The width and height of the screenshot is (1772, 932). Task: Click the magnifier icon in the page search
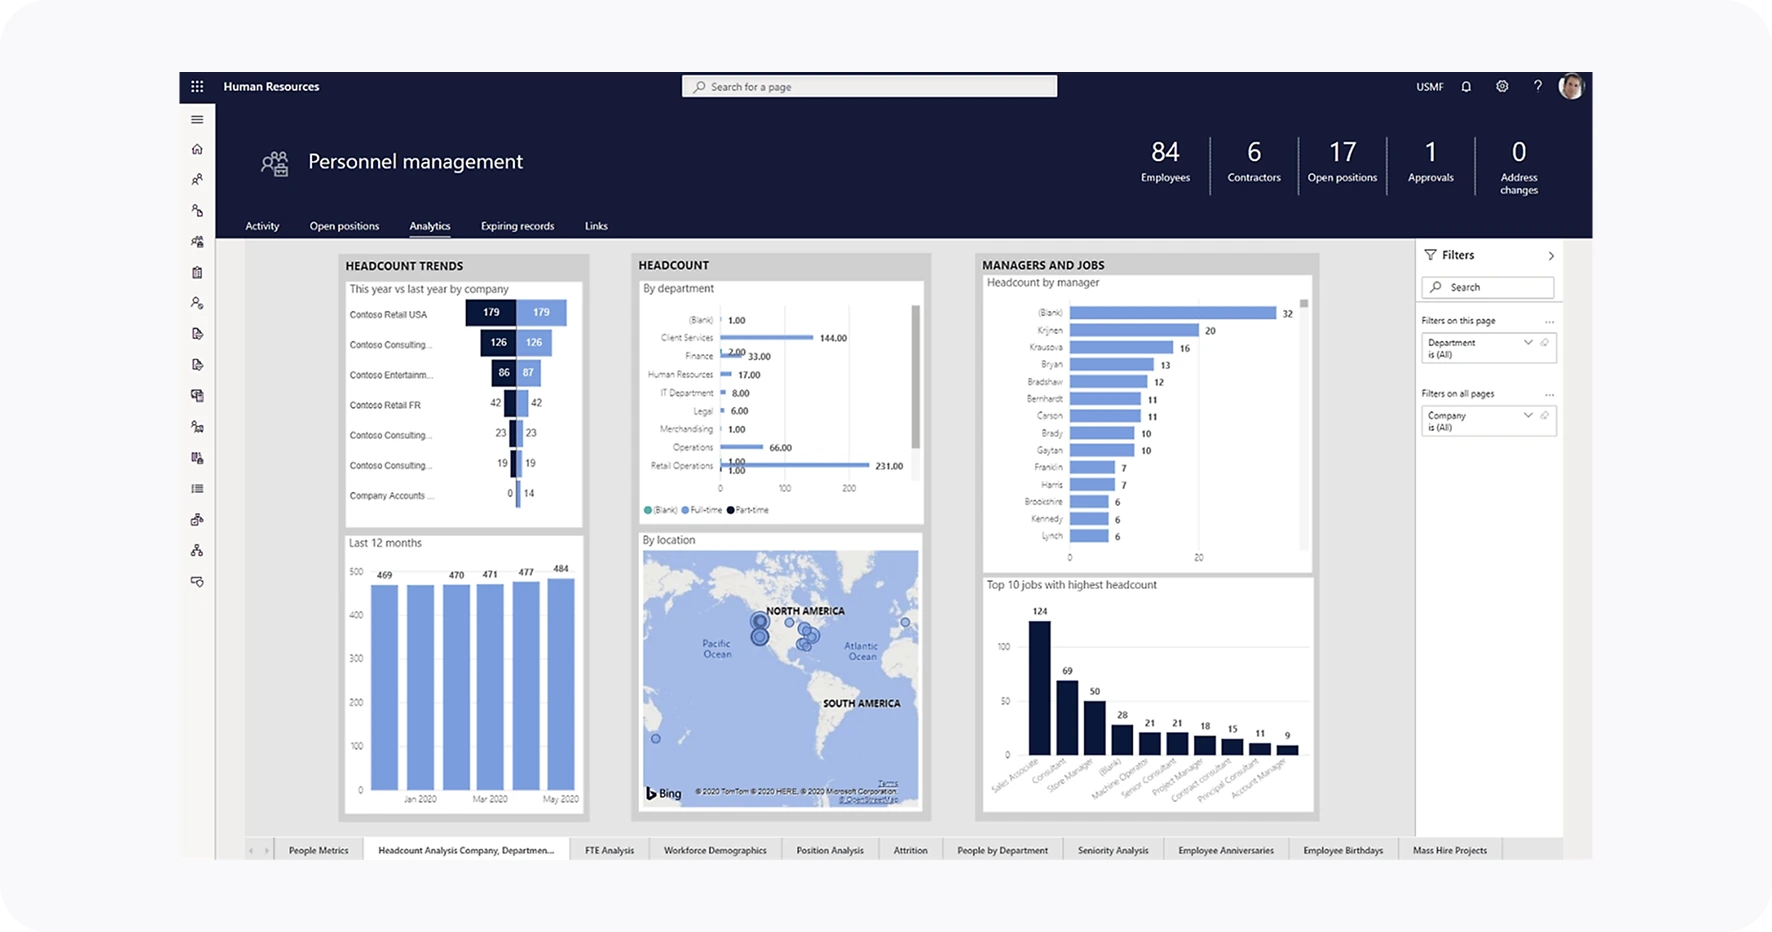pos(699,87)
